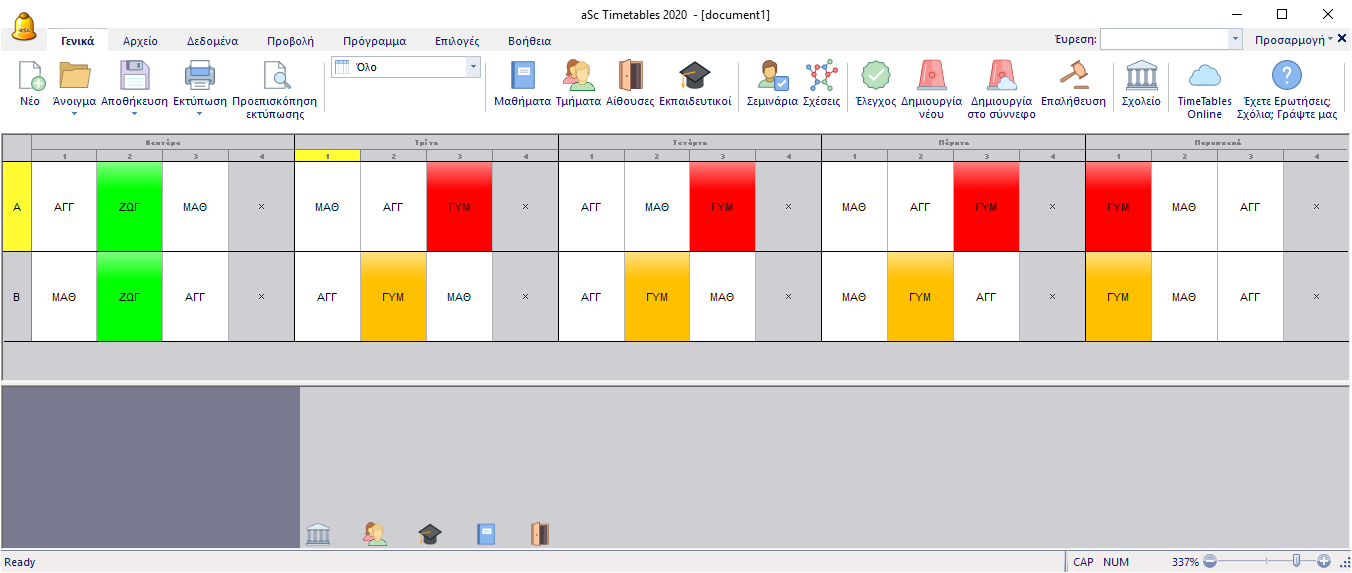Open Τμήματα (Classes) from the toolbar

(x=578, y=77)
